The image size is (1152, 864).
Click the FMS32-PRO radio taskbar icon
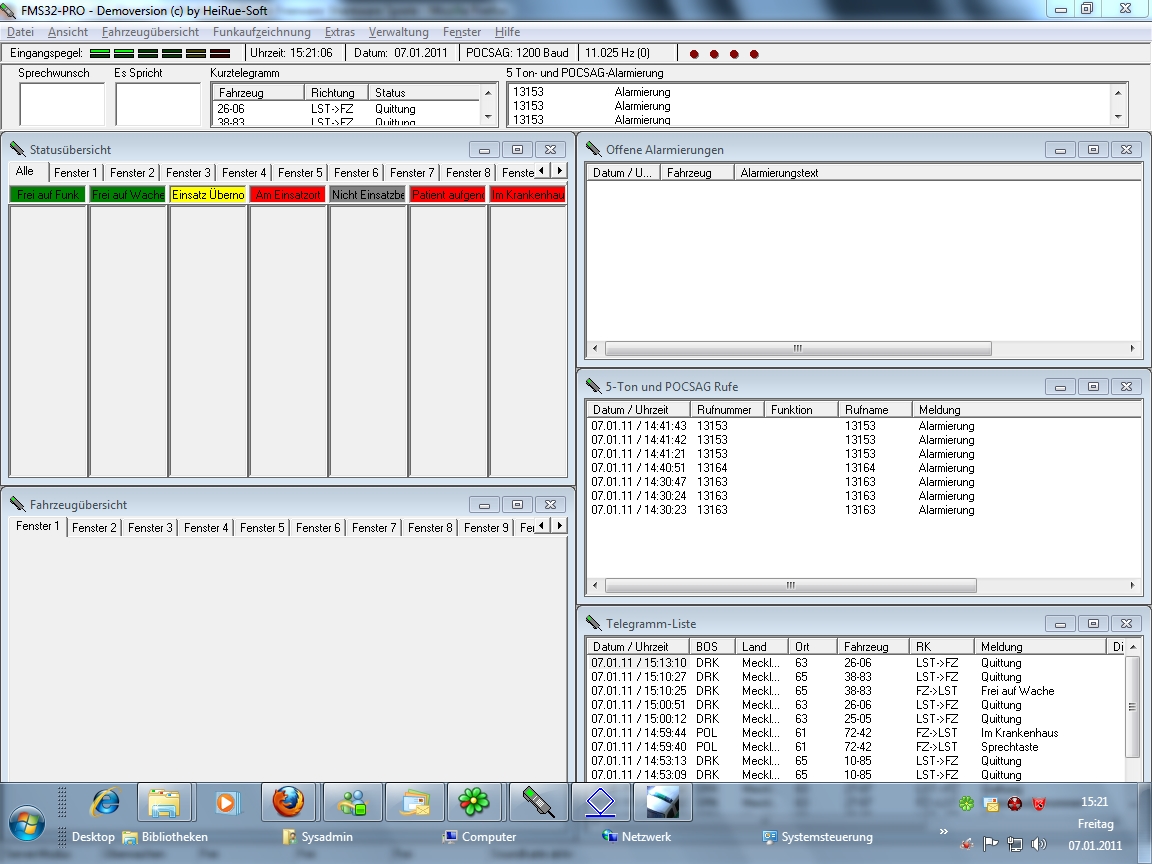coord(538,802)
